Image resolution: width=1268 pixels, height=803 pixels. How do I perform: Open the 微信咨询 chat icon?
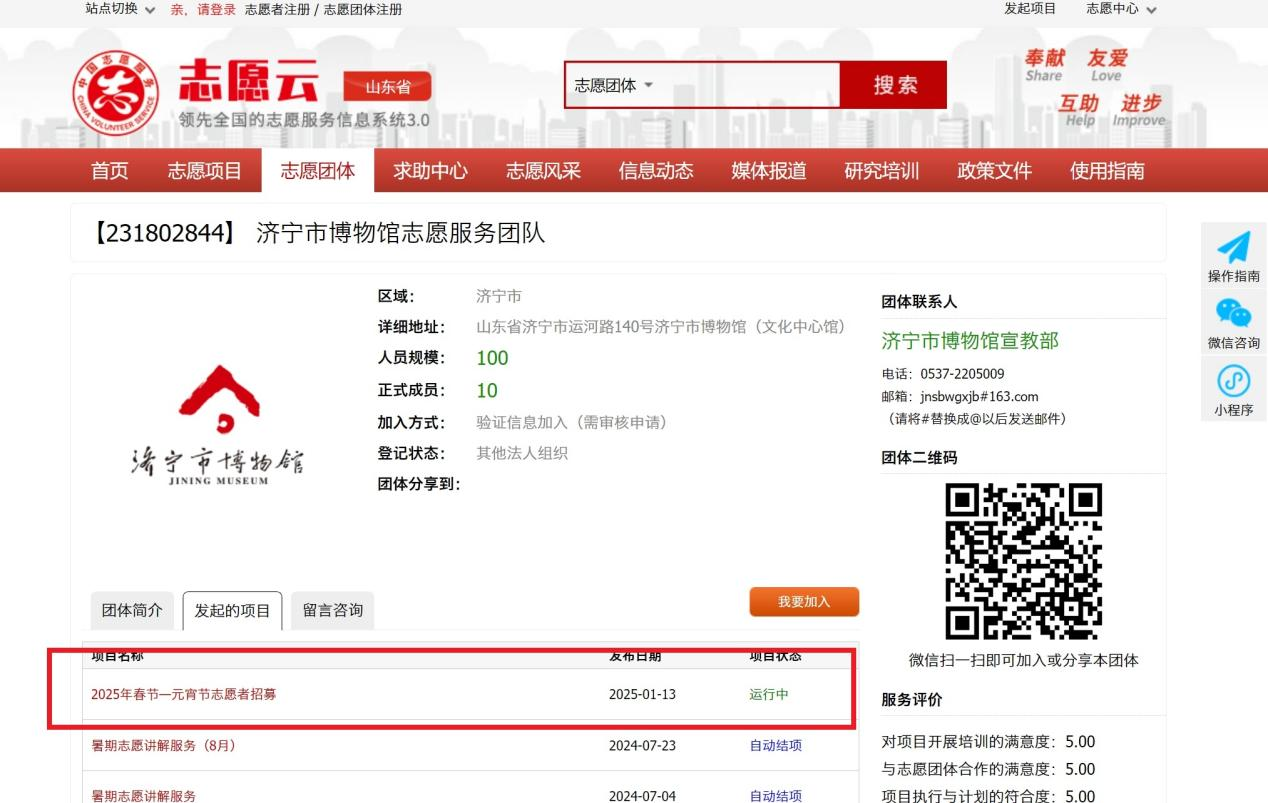click(x=1234, y=314)
